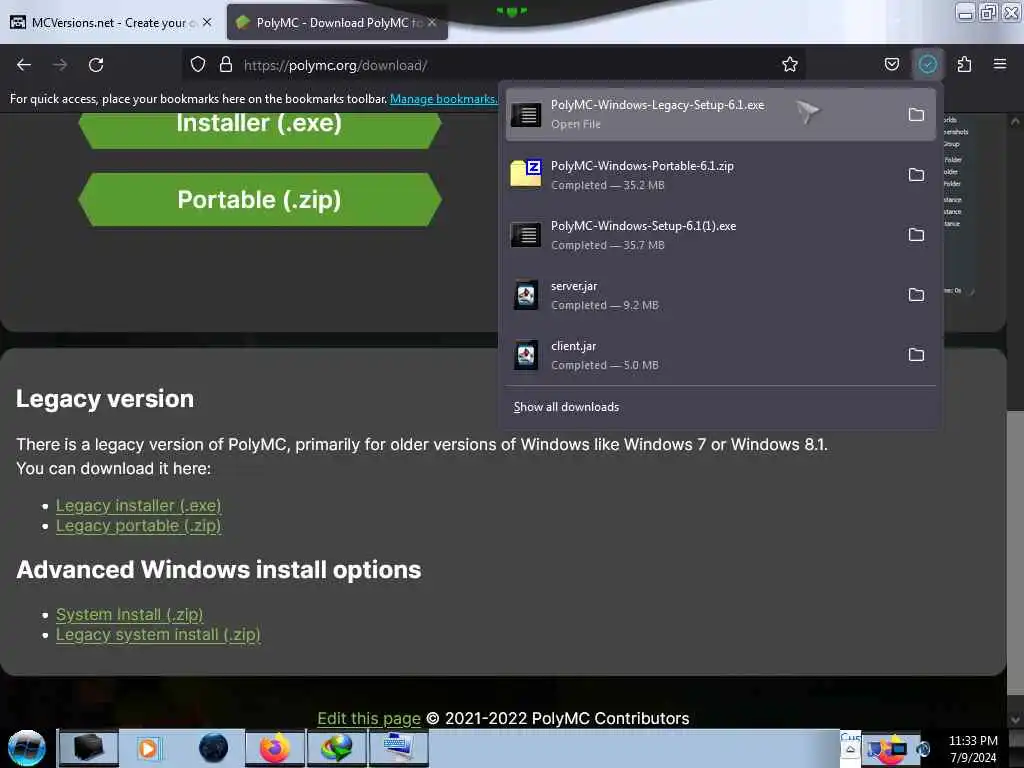The height and width of the screenshot is (768, 1024).
Task: Show PolyMC-Windows-Legacy-Setup-6.1.exe in folder
Action: point(916,115)
